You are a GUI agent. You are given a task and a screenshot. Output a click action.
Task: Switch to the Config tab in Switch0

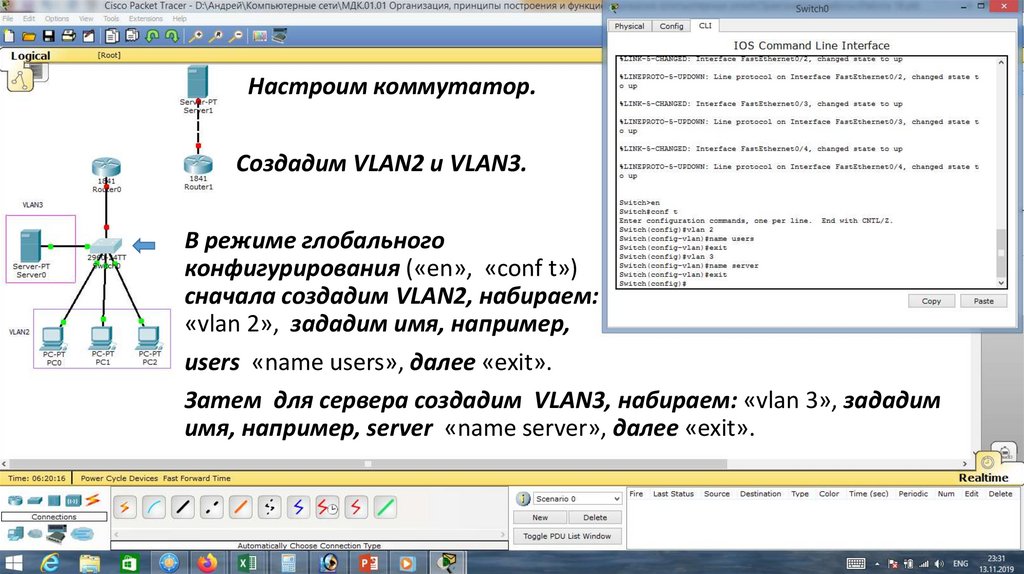click(x=672, y=26)
